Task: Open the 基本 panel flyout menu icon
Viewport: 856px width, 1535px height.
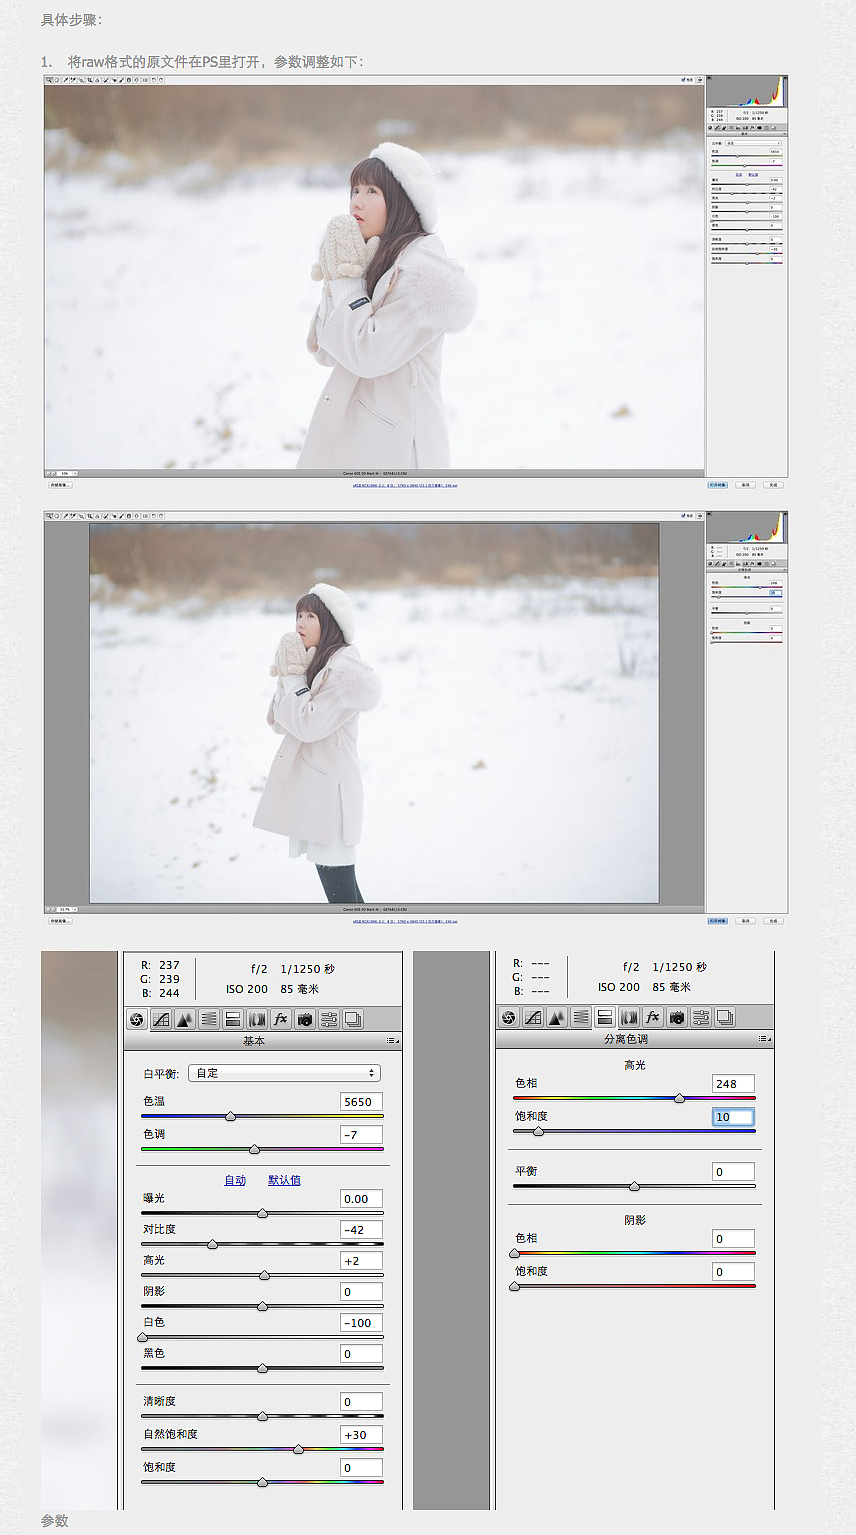Action: coord(393,1041)
